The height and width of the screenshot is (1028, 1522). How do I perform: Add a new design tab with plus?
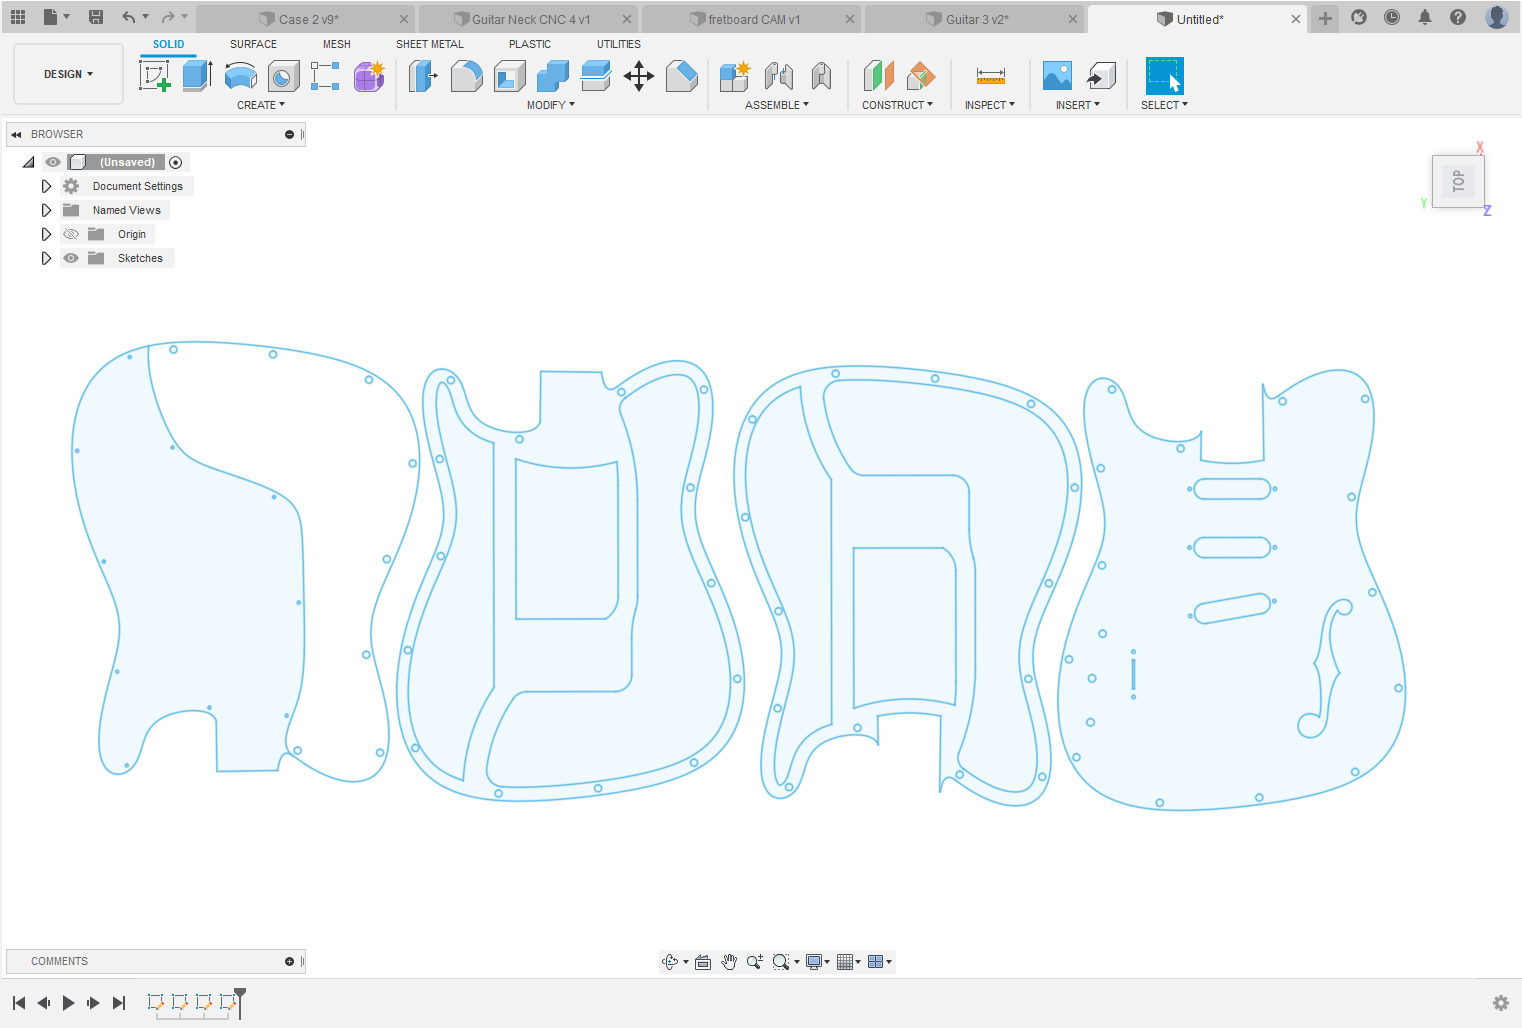pos(1325,18)
